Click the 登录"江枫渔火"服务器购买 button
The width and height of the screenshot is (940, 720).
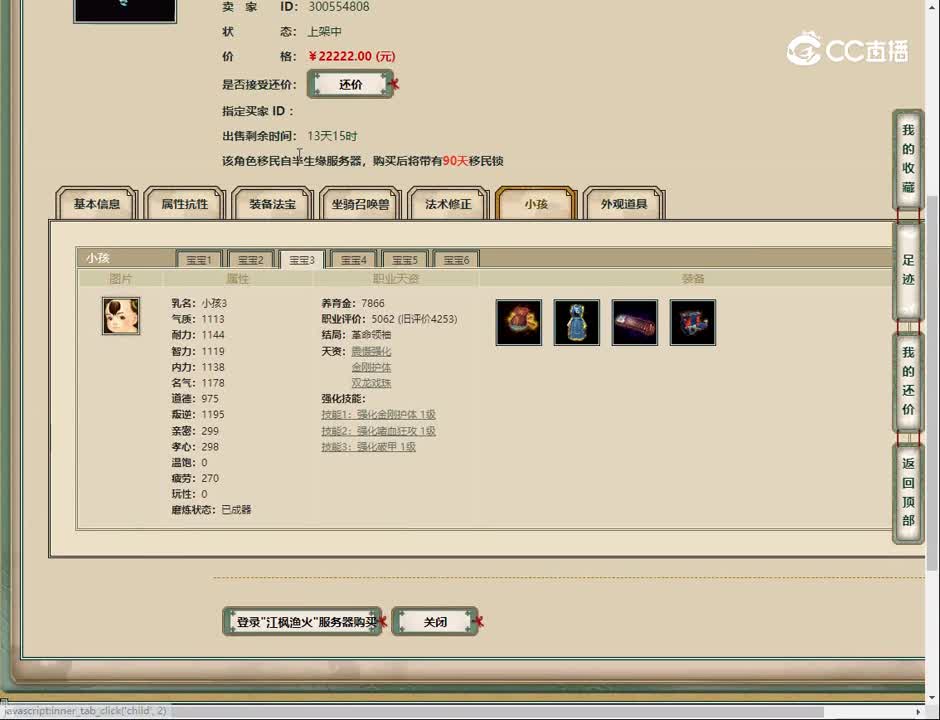click(303, 622)
